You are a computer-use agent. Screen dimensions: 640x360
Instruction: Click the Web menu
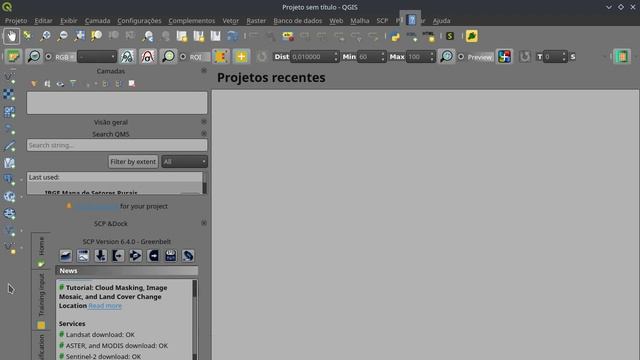(336, 20)
